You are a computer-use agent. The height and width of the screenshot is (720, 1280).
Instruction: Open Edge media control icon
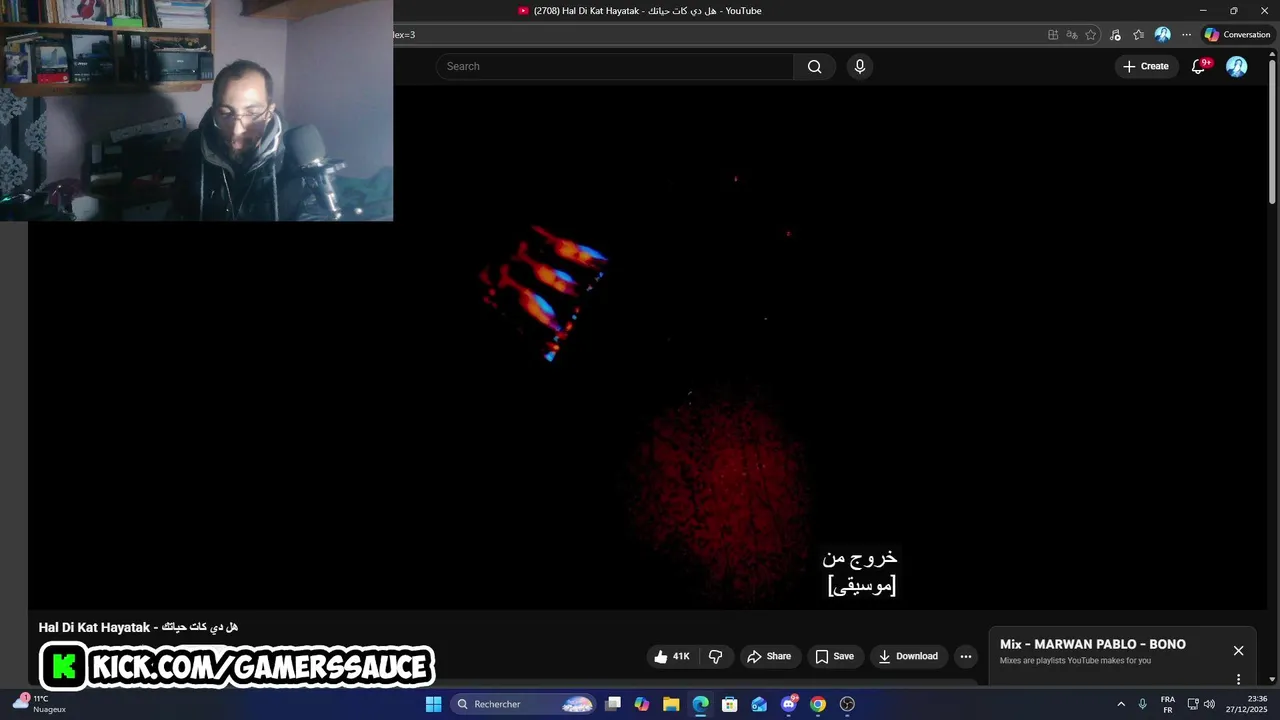click(1115, 34)
